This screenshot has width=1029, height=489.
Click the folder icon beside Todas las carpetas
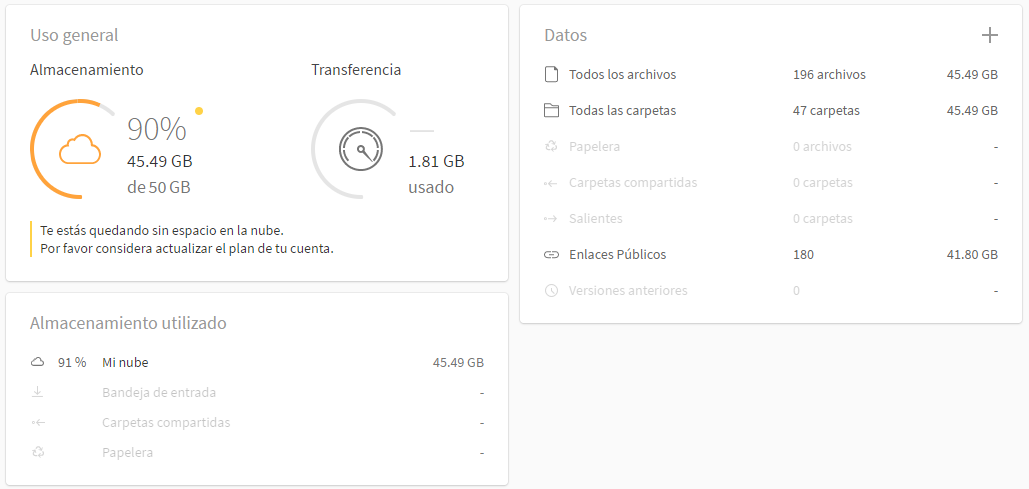(551, 110)
